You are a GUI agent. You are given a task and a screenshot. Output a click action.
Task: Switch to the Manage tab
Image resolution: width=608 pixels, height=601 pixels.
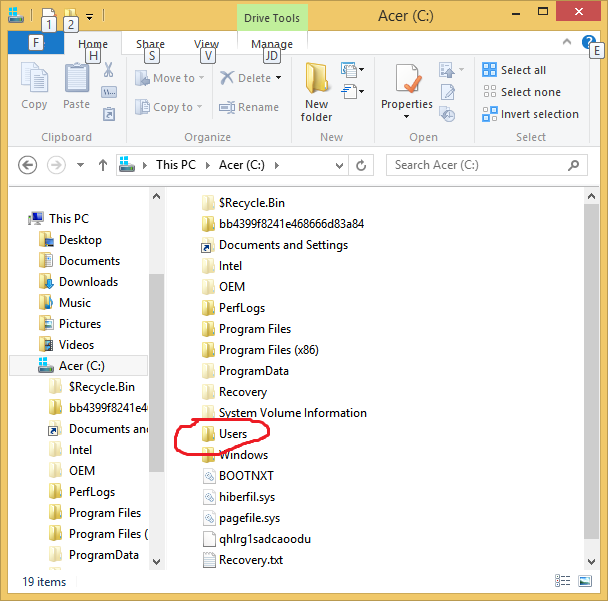click(x=272, y=44)
